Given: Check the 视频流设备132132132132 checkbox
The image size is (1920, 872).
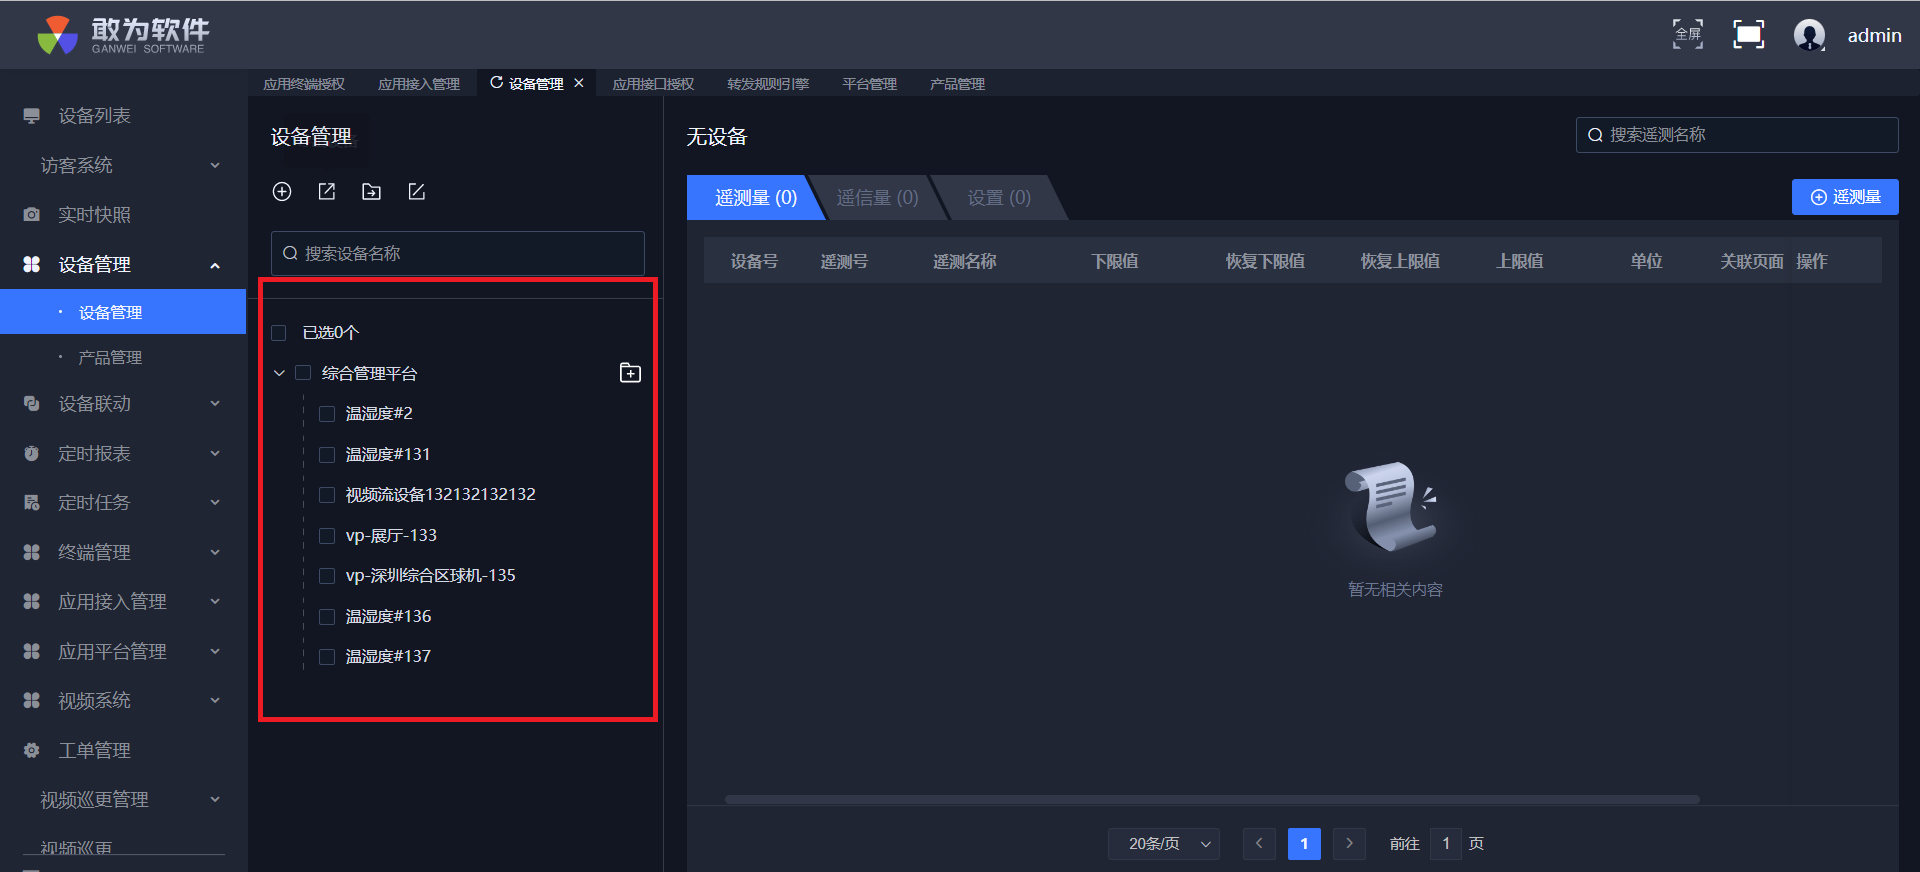Looking at the screenshot, I should [327, 495].
